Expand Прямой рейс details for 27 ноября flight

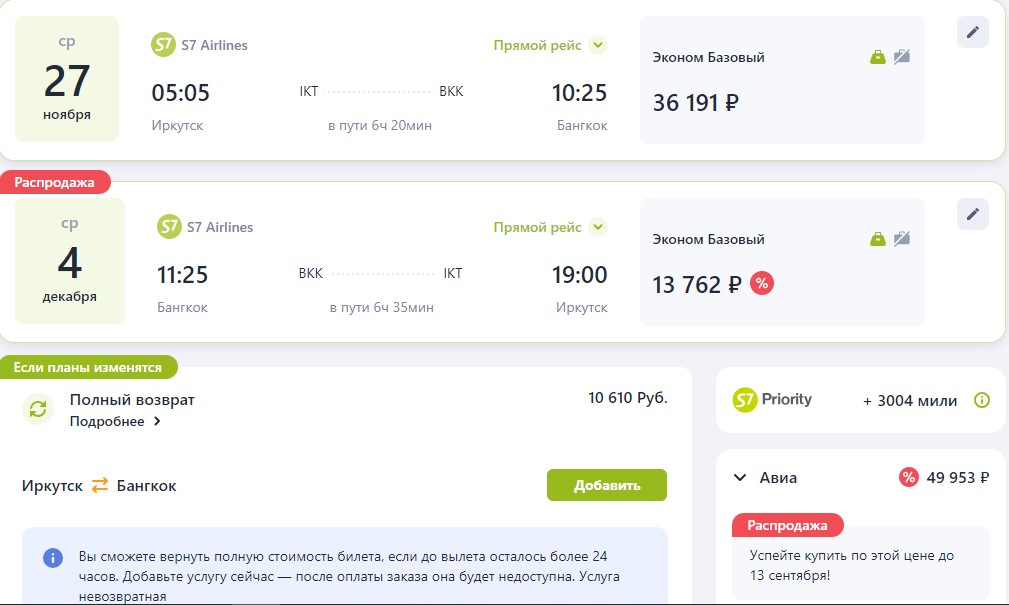598,45
